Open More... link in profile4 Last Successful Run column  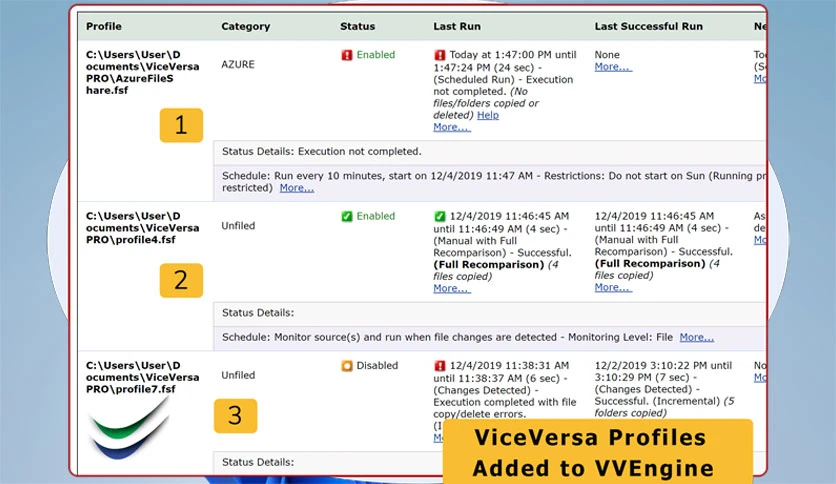tap(613, 287)
